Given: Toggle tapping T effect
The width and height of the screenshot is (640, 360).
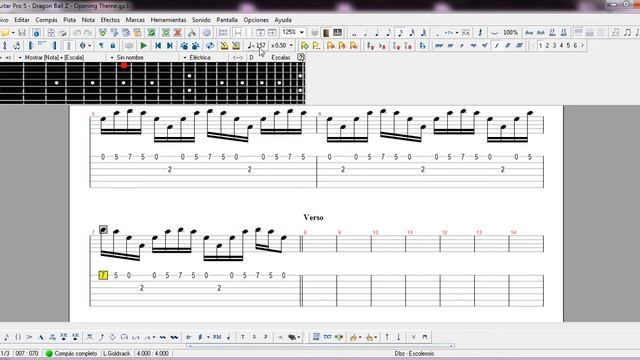Looking at the screenshot, I should coord(242,337).
